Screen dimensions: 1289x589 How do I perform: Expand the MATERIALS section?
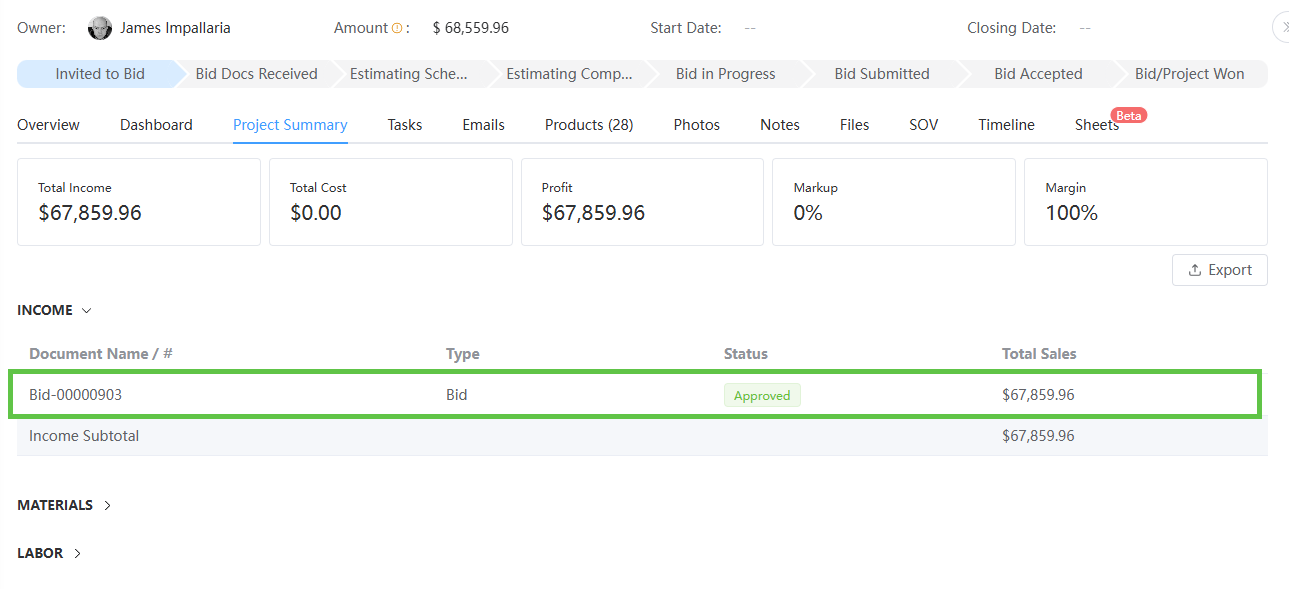click(107, 505)
